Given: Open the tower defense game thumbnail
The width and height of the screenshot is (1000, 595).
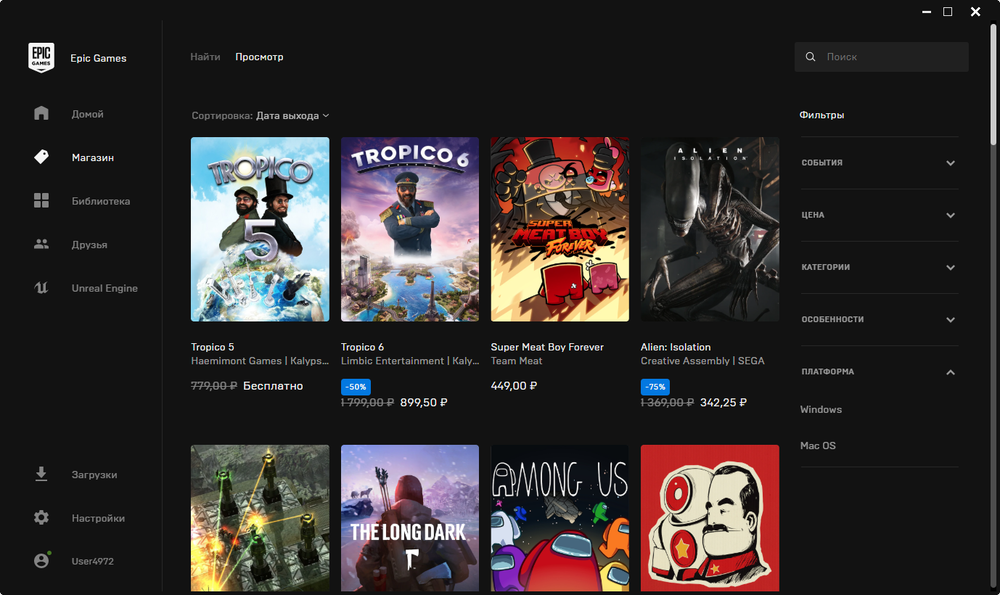Looking at the screenshot, I should [260, 518].
